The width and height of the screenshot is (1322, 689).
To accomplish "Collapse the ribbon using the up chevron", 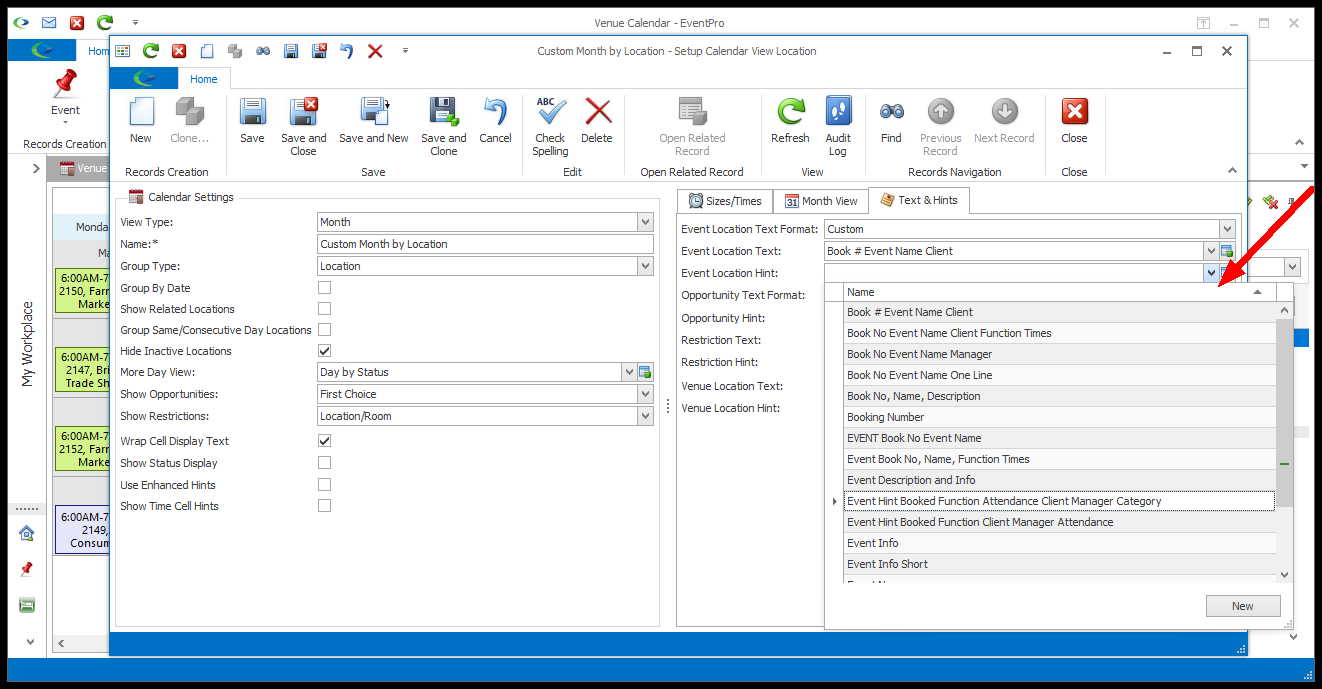I will [1232, 172].
